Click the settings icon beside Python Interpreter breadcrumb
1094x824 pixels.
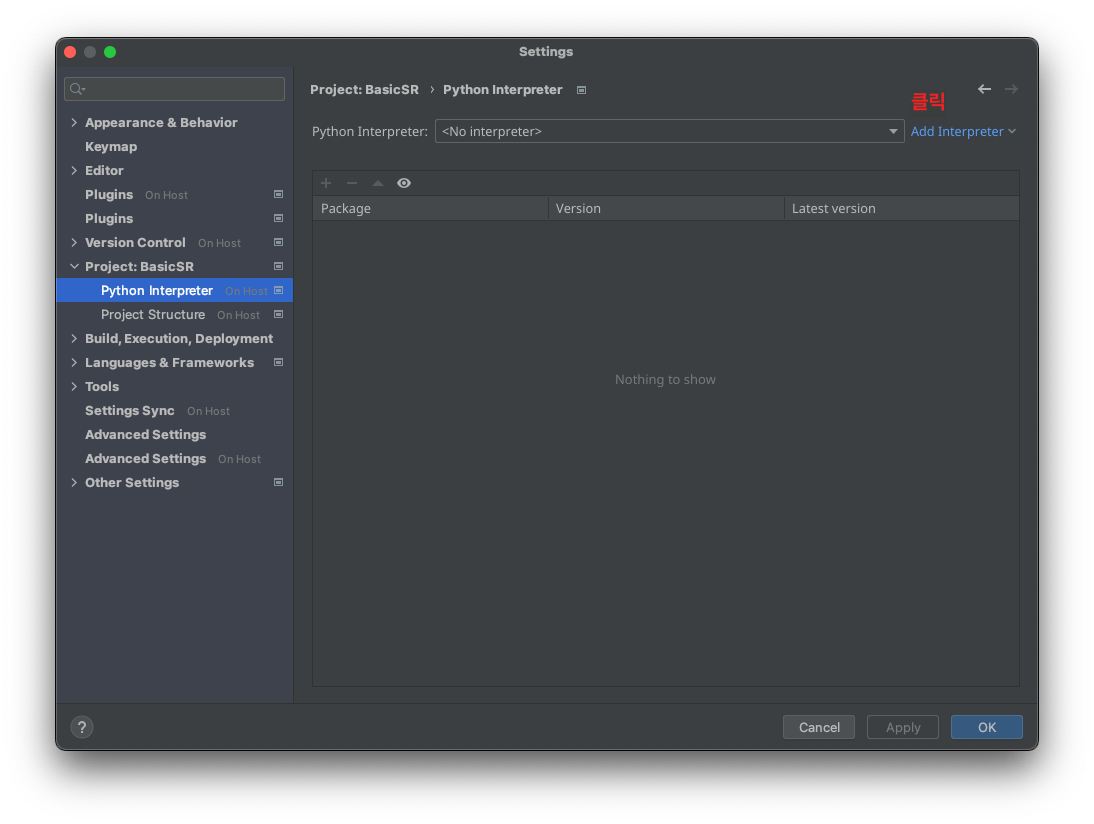581,89
